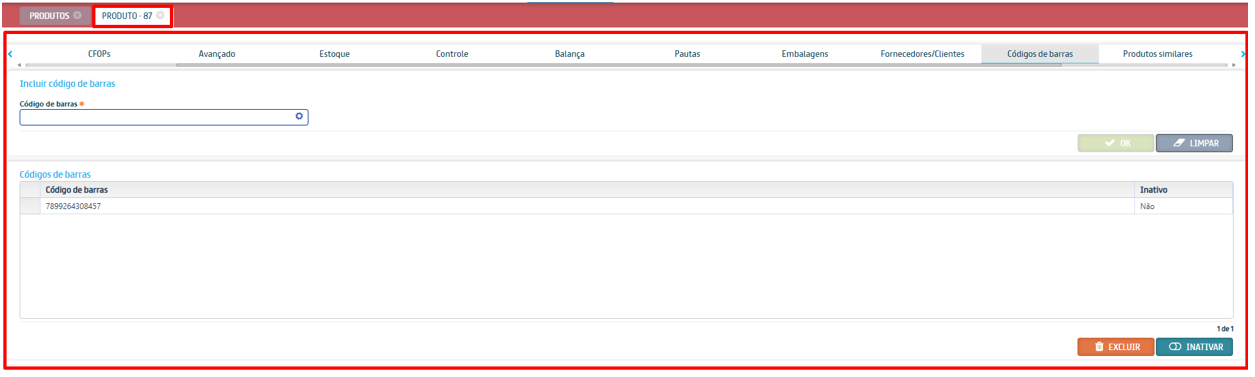The image size is (1255, 377).
Task: Select the PRODUTO - 87 tab
Action: click(x=132, y=16)
